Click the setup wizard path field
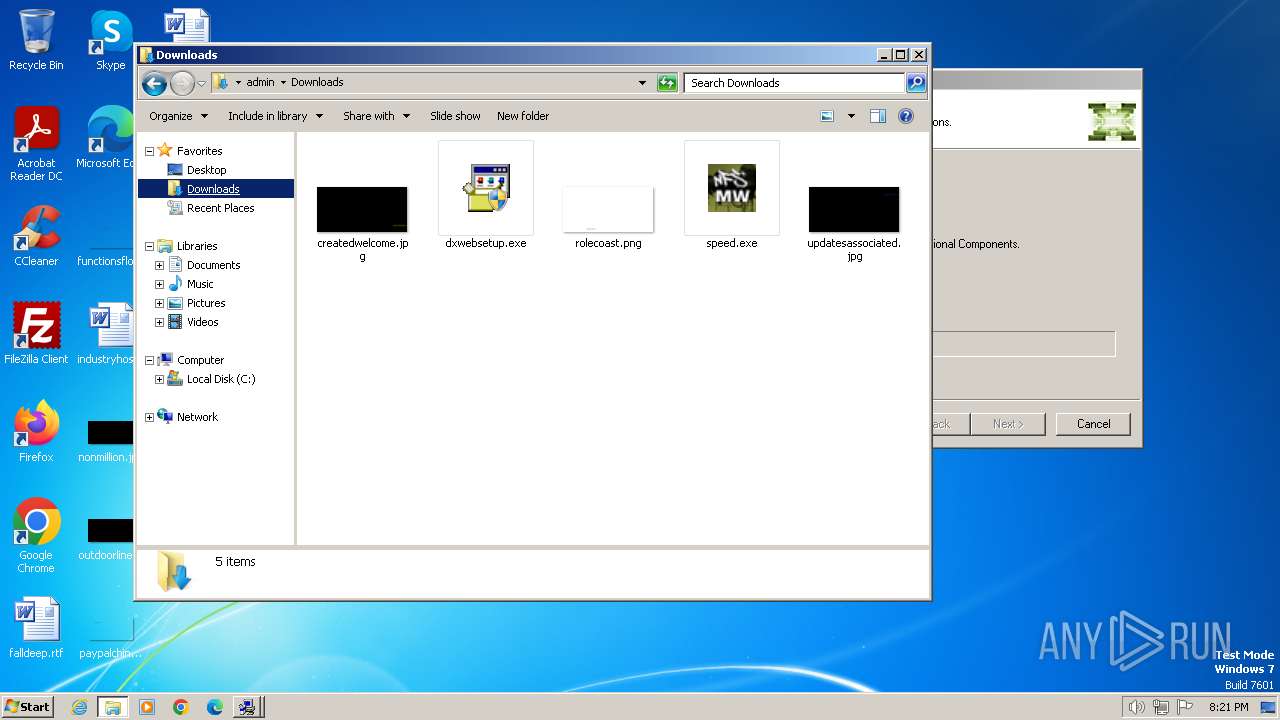1280x720 pixels. [1023, 344]
